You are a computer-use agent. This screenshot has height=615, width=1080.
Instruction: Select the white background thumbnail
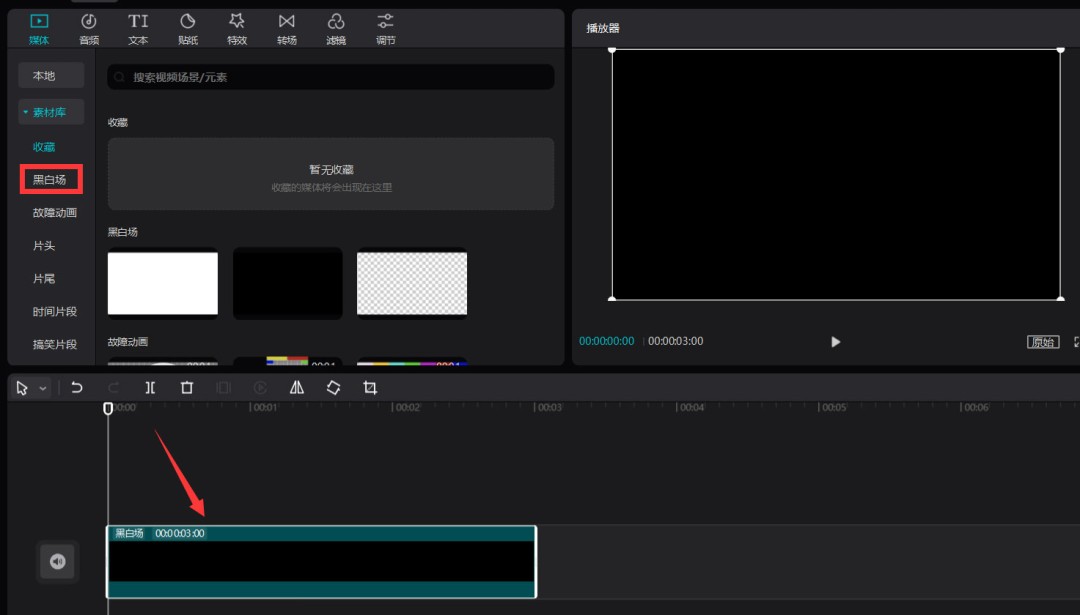coord(163,283)
